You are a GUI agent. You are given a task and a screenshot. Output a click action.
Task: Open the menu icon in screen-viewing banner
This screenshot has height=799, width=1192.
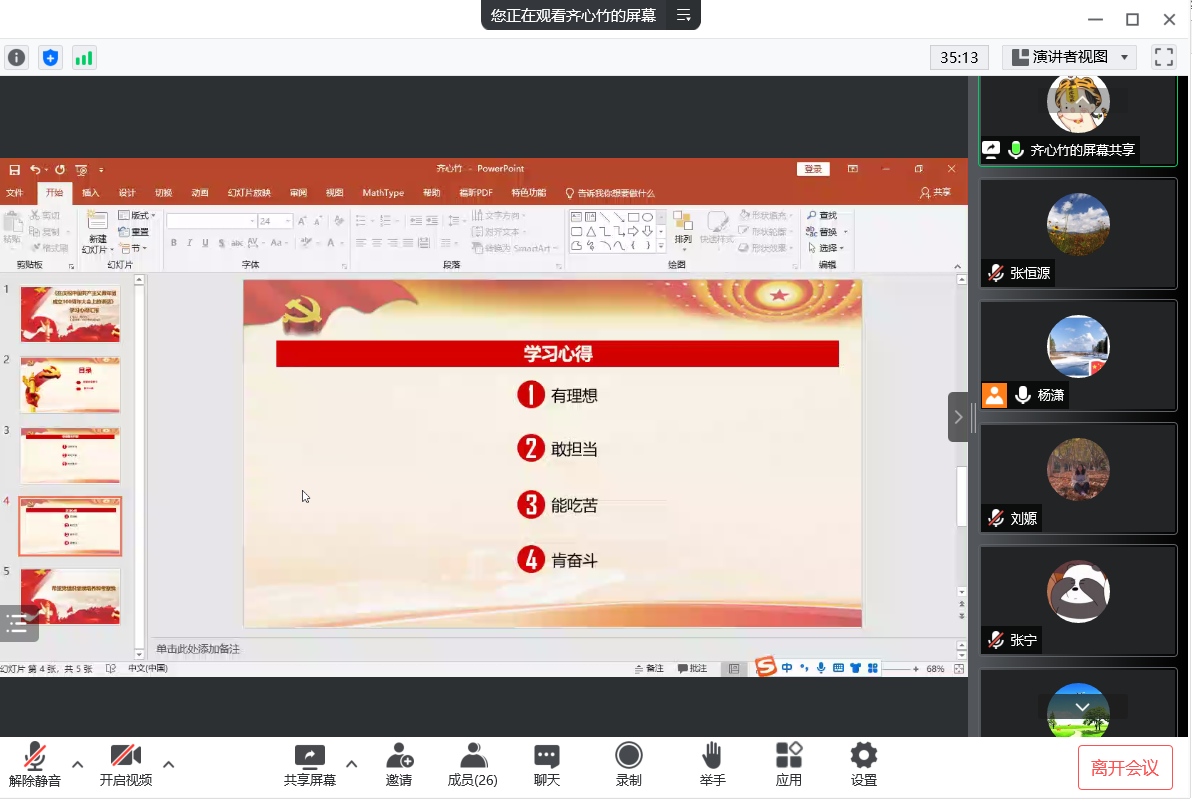pos(684,15)
